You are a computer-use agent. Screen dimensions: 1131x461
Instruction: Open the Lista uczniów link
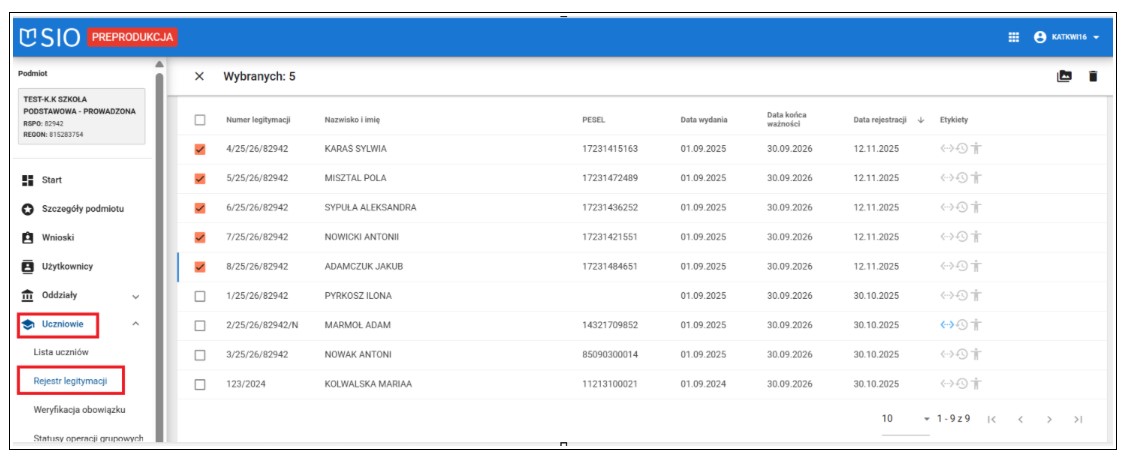(x=61, y=353)
